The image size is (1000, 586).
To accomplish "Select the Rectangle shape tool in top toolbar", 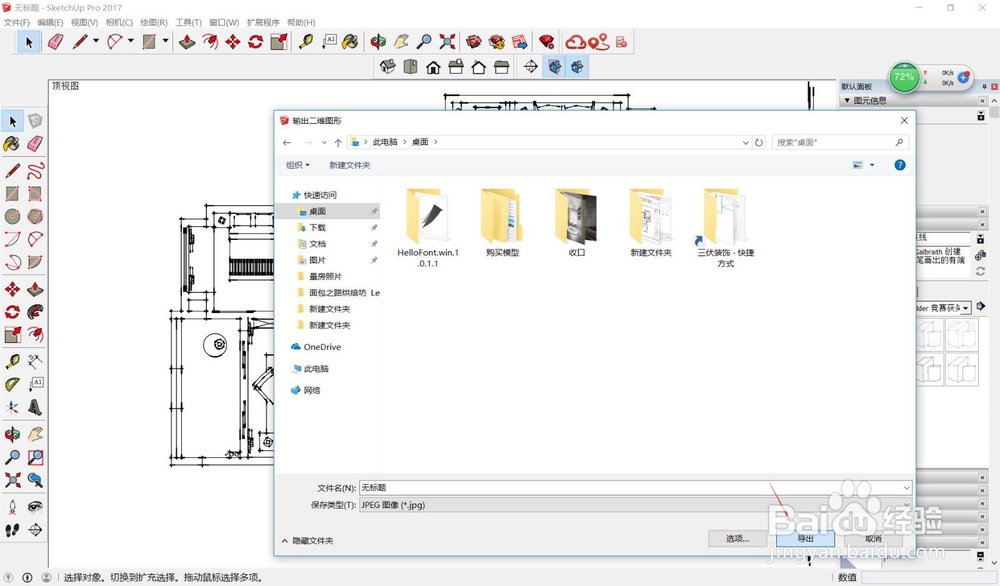I will 149,42.
